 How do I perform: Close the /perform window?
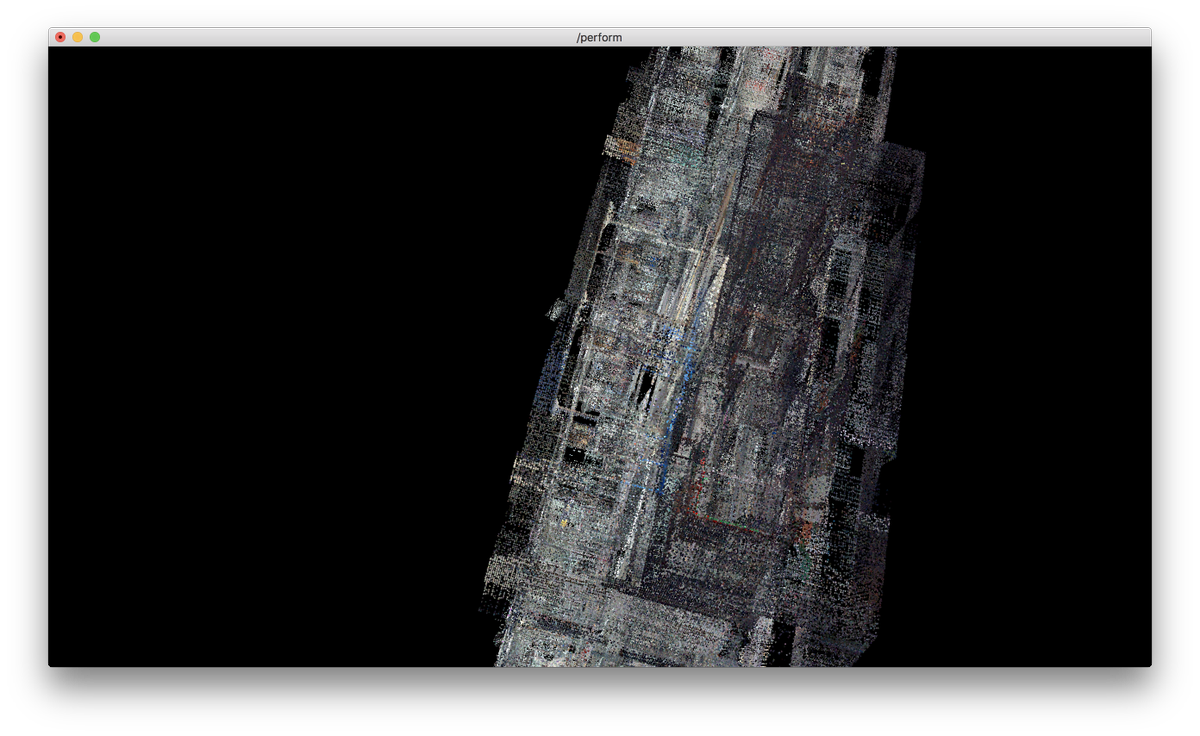point(60,37)
